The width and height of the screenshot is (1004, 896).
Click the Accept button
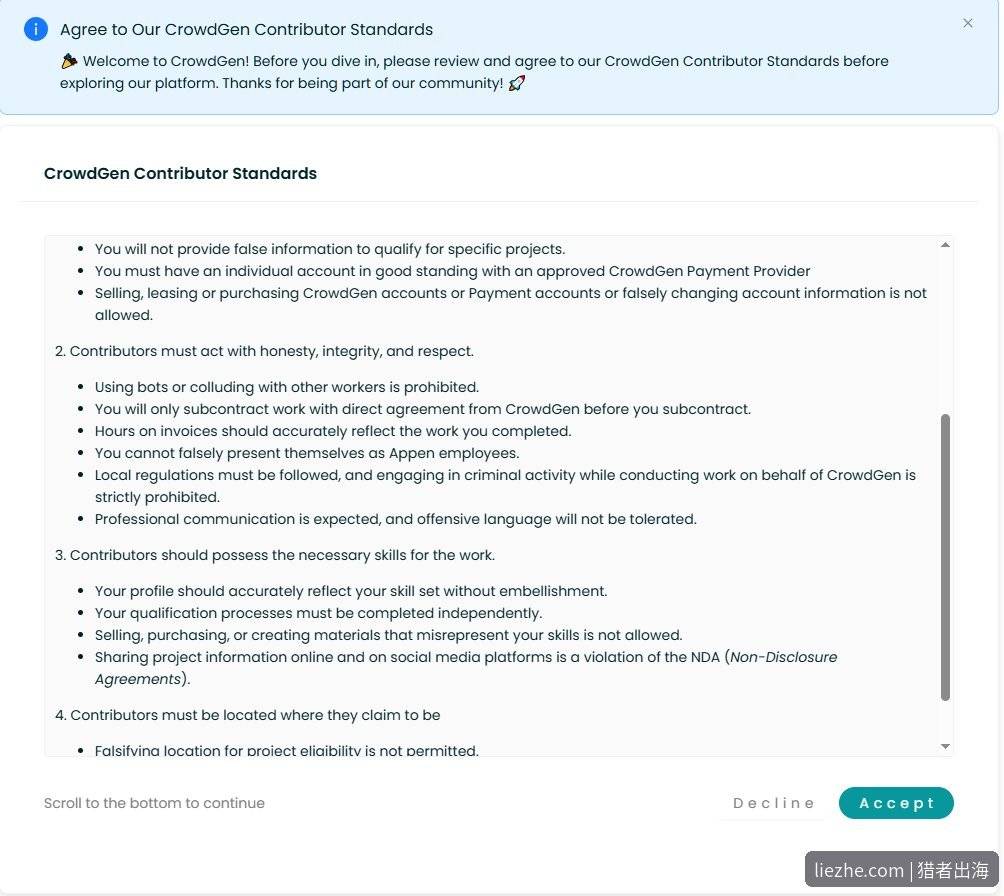pos(896,803)
